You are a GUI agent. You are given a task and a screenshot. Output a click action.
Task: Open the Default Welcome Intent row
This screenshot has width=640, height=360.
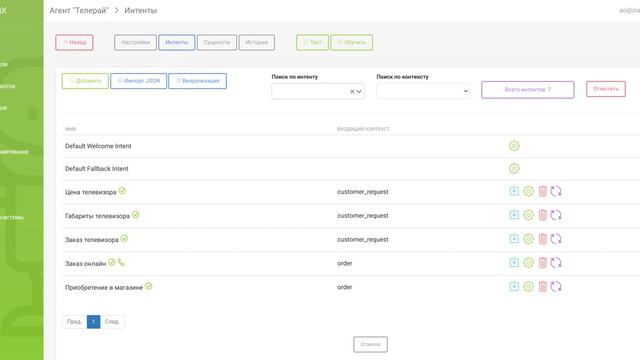(98, 146)
